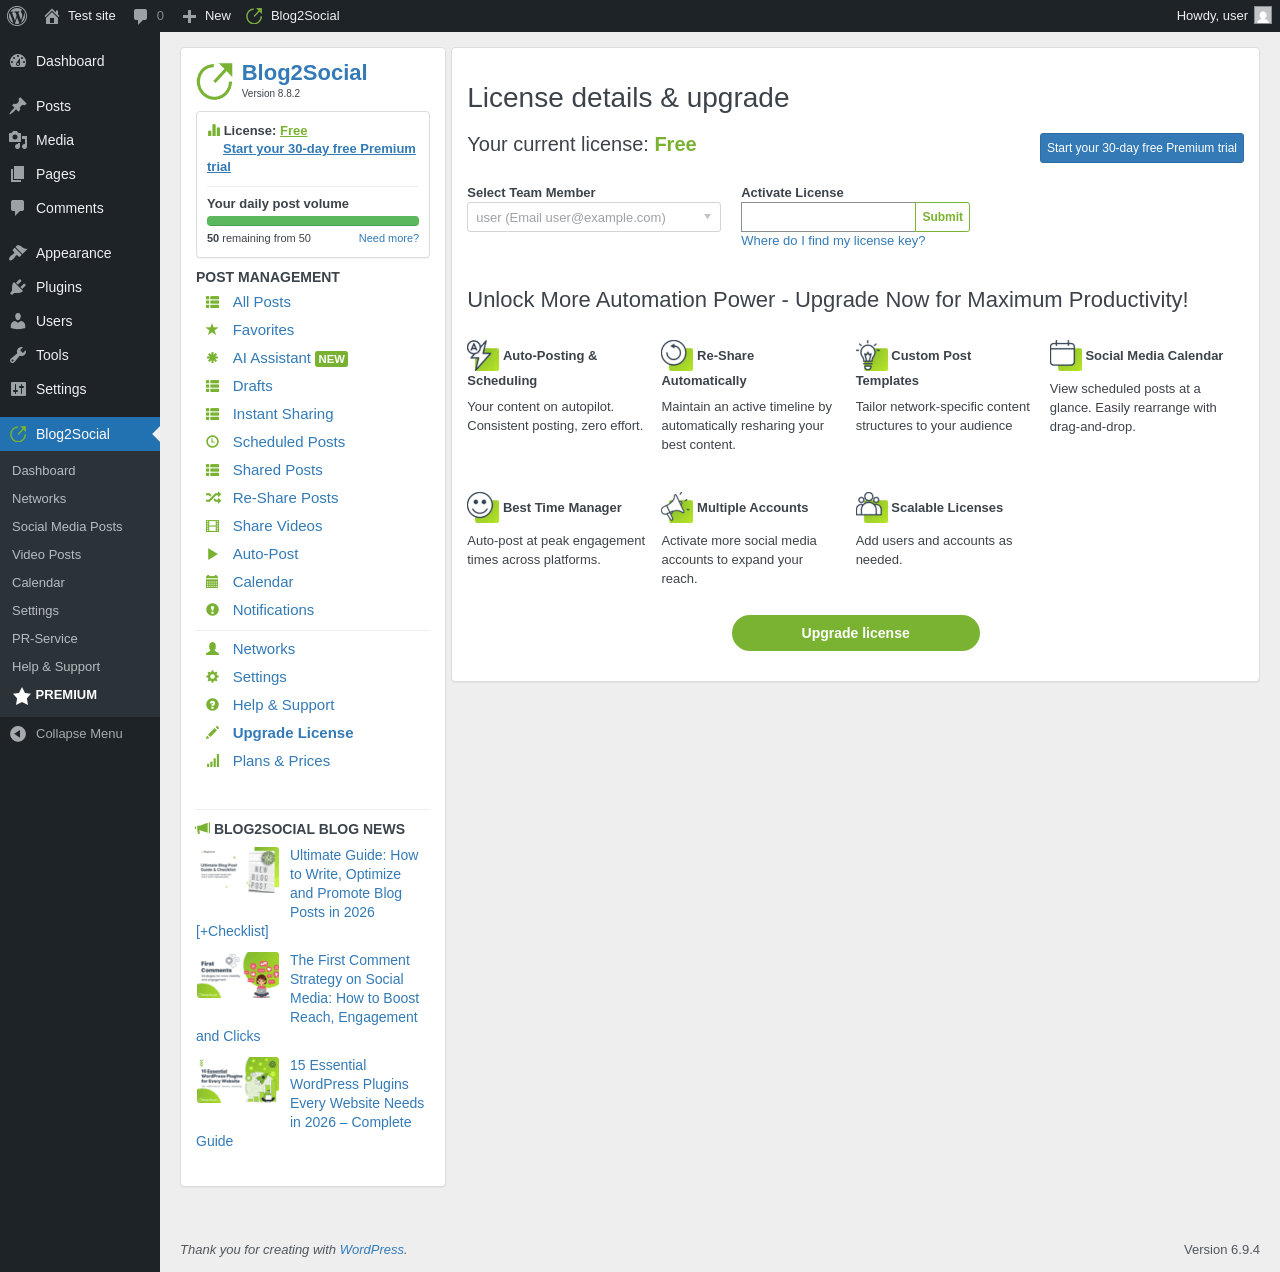Click the Posts pushpin icon
Screen dimensions: 1280x1272
pos(18,106)
